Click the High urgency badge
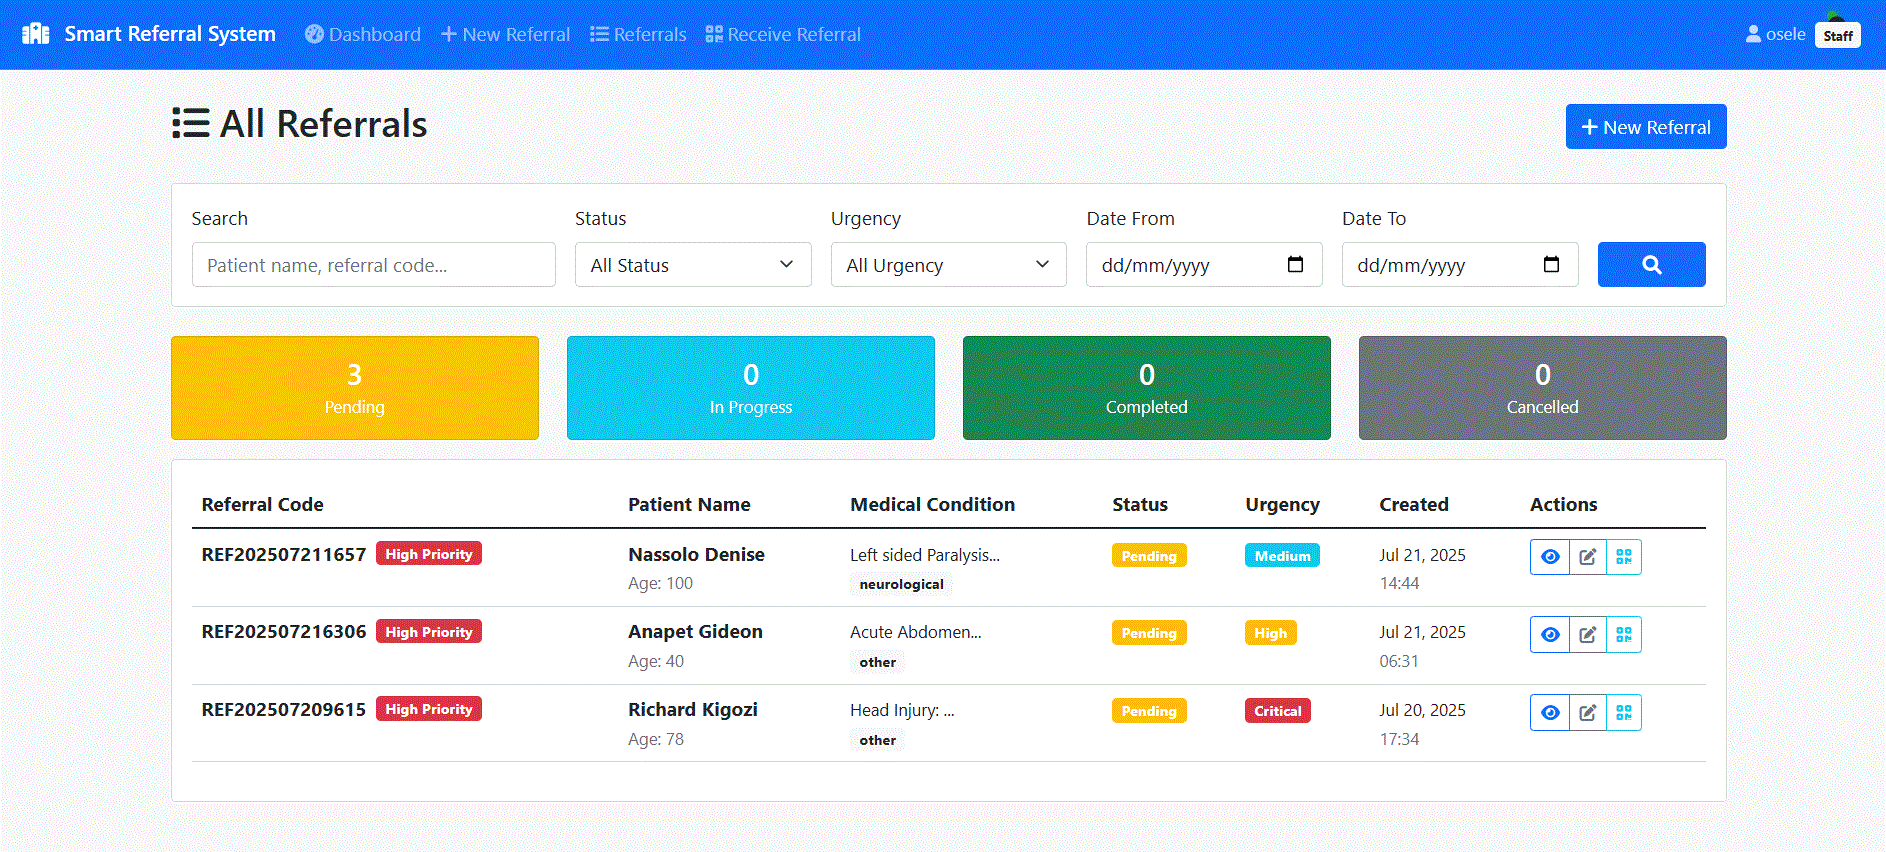Viewport: 1886px width, 852px height. pos(1270,633)
